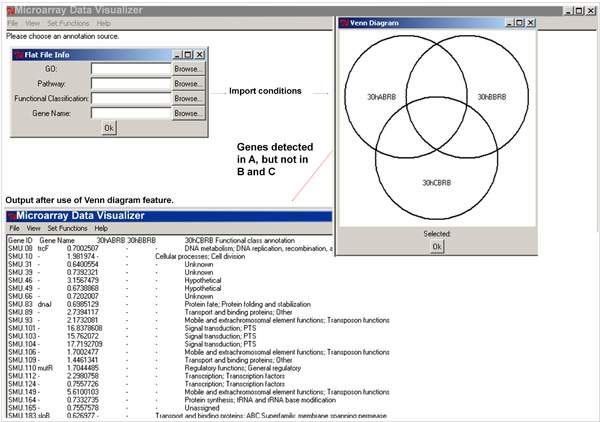The width and height of the screenshot is (600, 422).
Task: Click the Venn Diagram window title icon
Action: click(x=342, y=21)
